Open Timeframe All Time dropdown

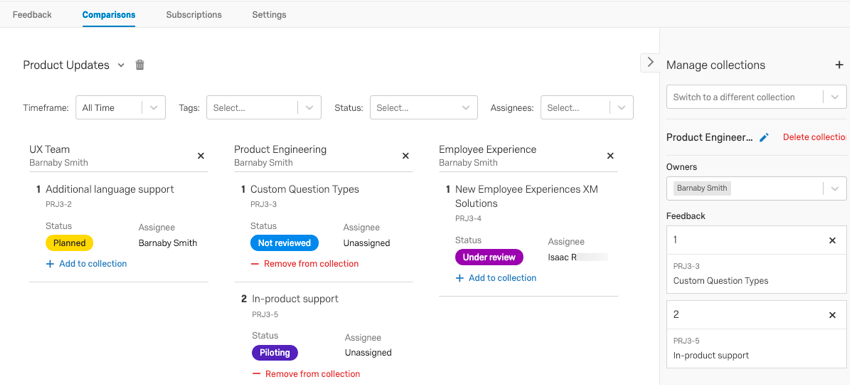pos(120,107)
